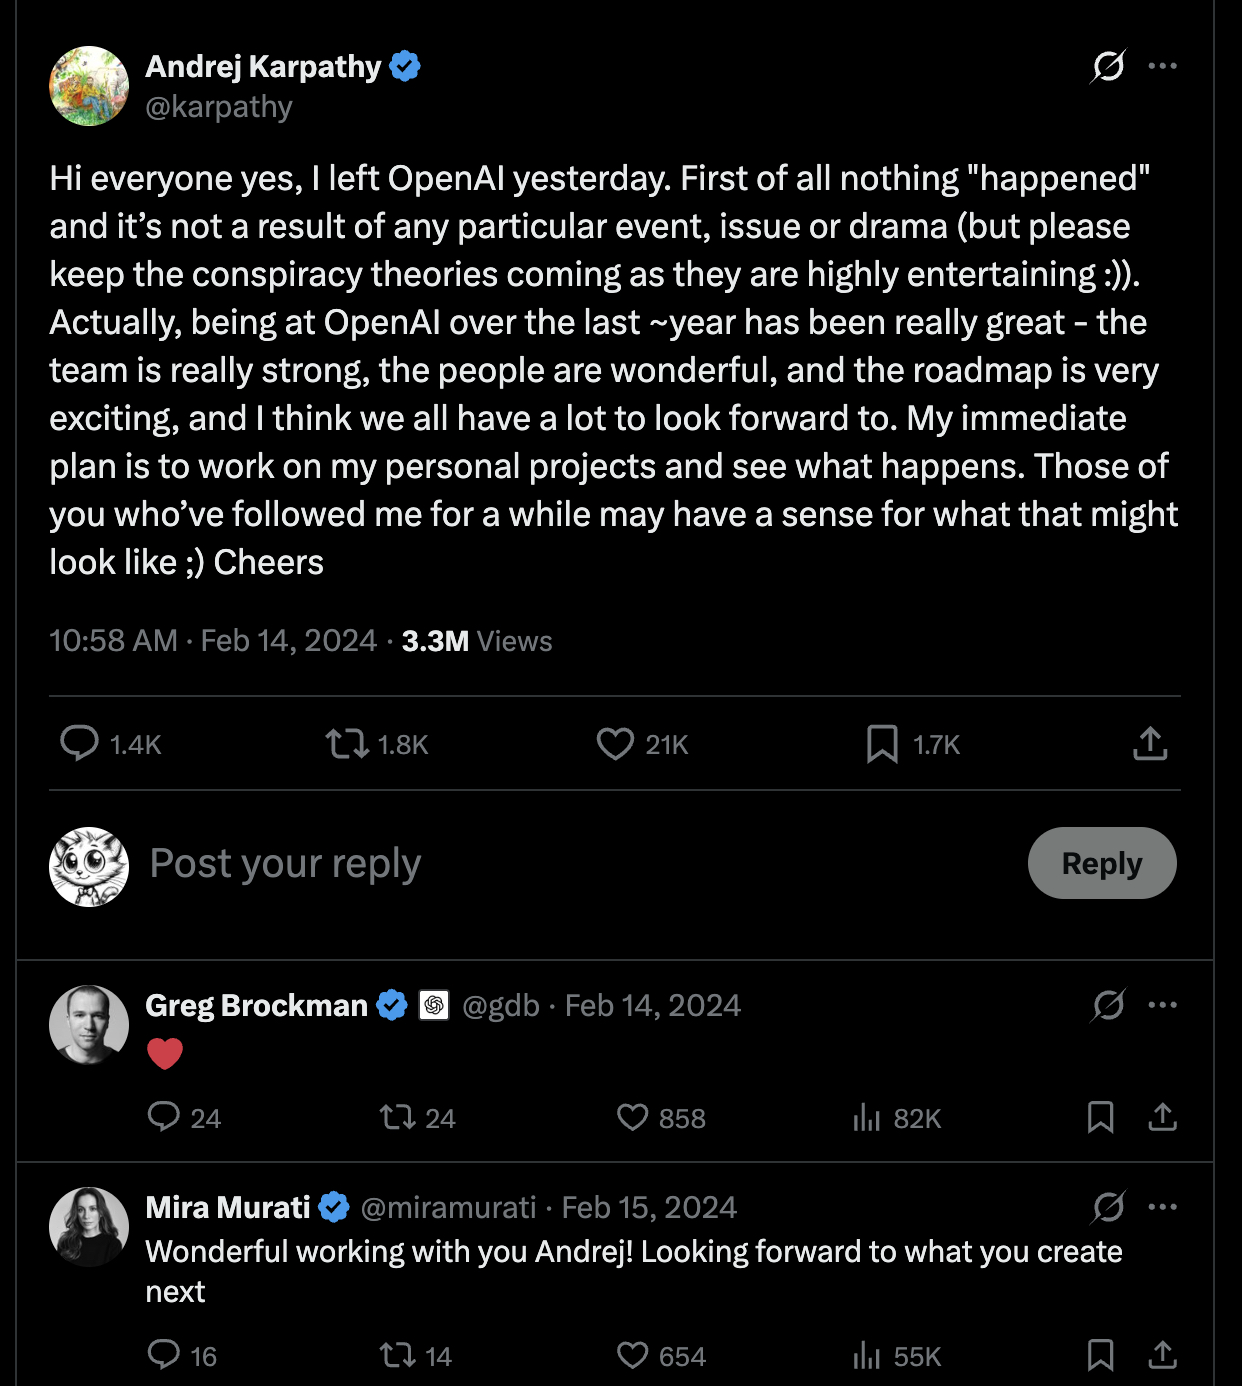Viewport: 1242px width, 1386px height.
Task: Like Greg Brockman's heart reply
Action: coord(632,1117)
